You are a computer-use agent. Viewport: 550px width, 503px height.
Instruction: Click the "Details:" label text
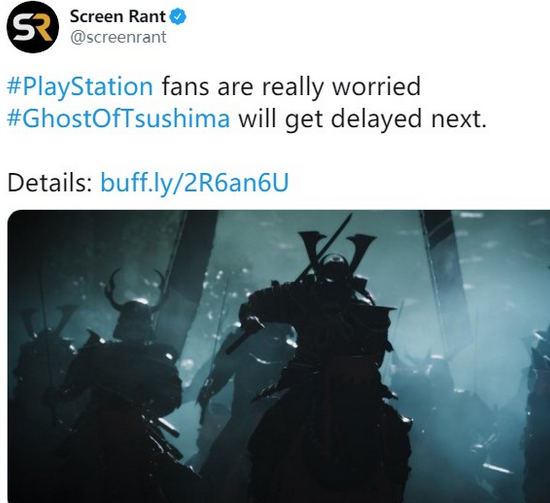49,182
